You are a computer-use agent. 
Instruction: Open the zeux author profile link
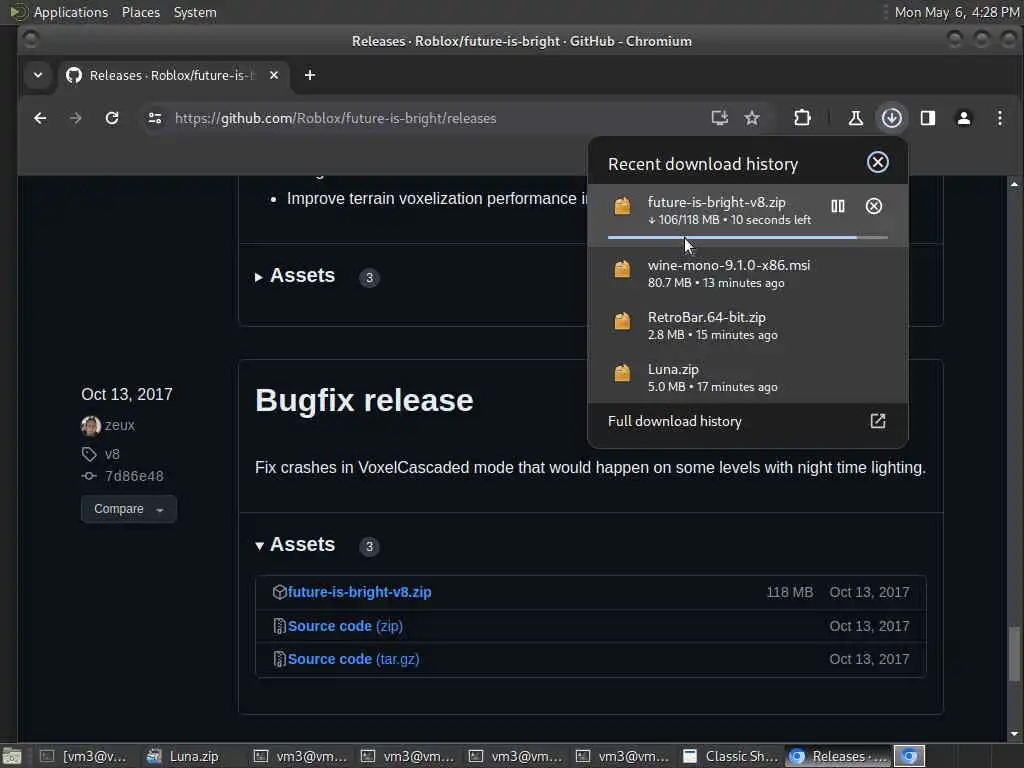coord(120,425)
